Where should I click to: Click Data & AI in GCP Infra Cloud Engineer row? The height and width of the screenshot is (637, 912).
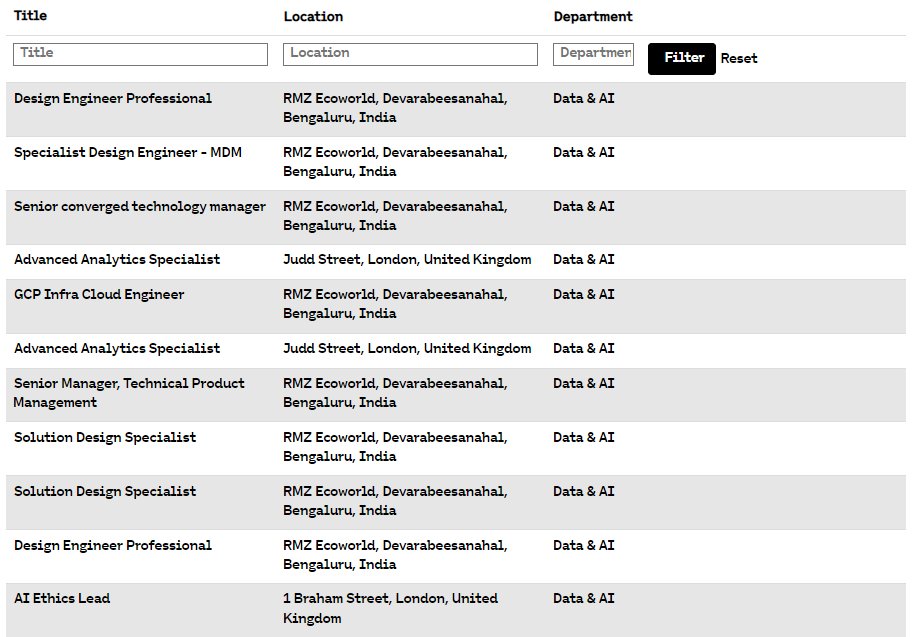pyautogui.click(x=583, y=294)
